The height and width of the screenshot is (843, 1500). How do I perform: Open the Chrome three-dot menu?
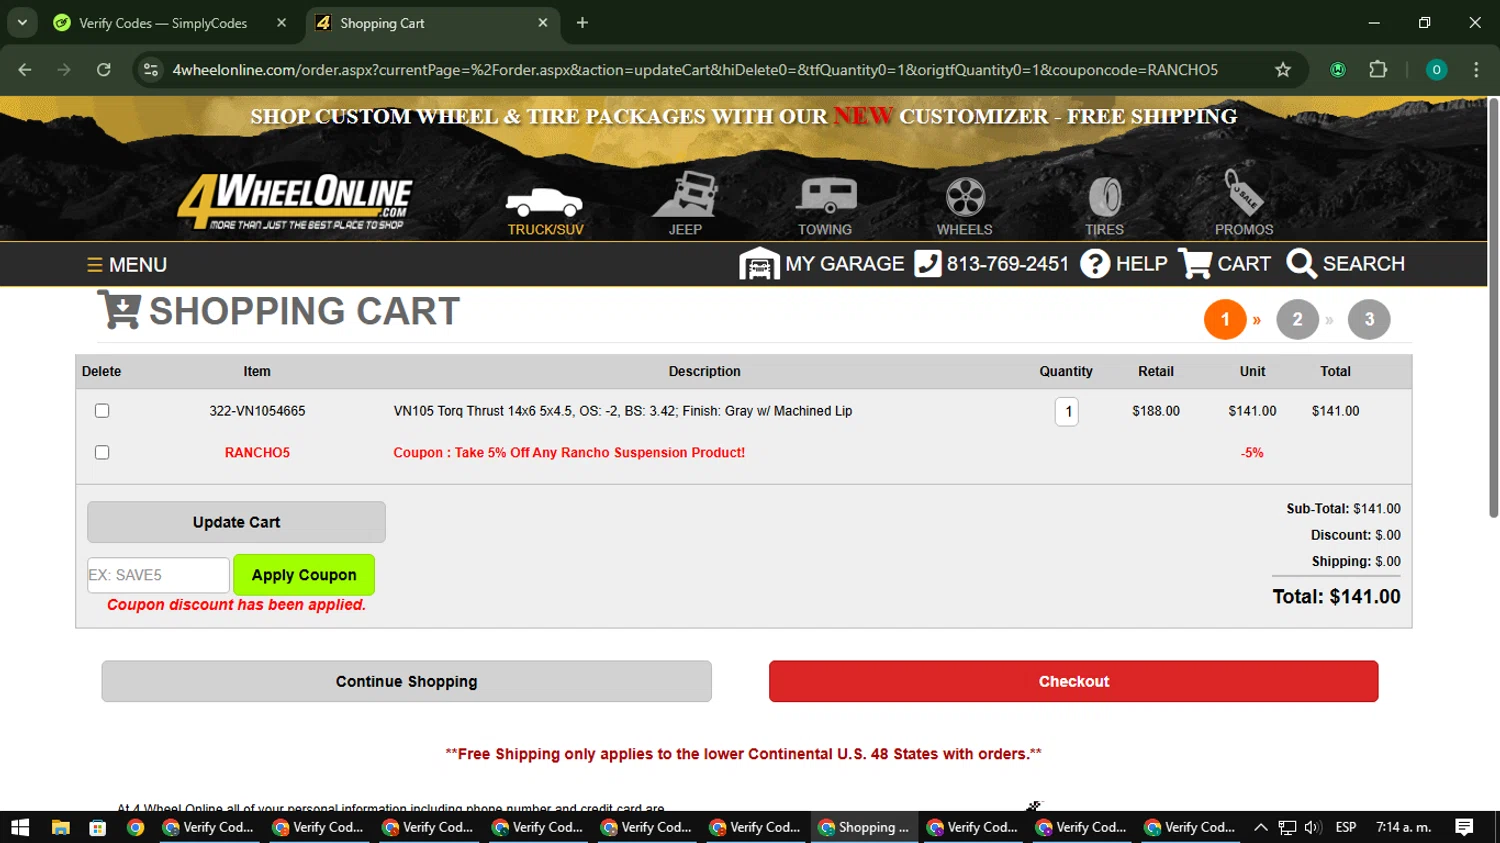point(1476,70)
